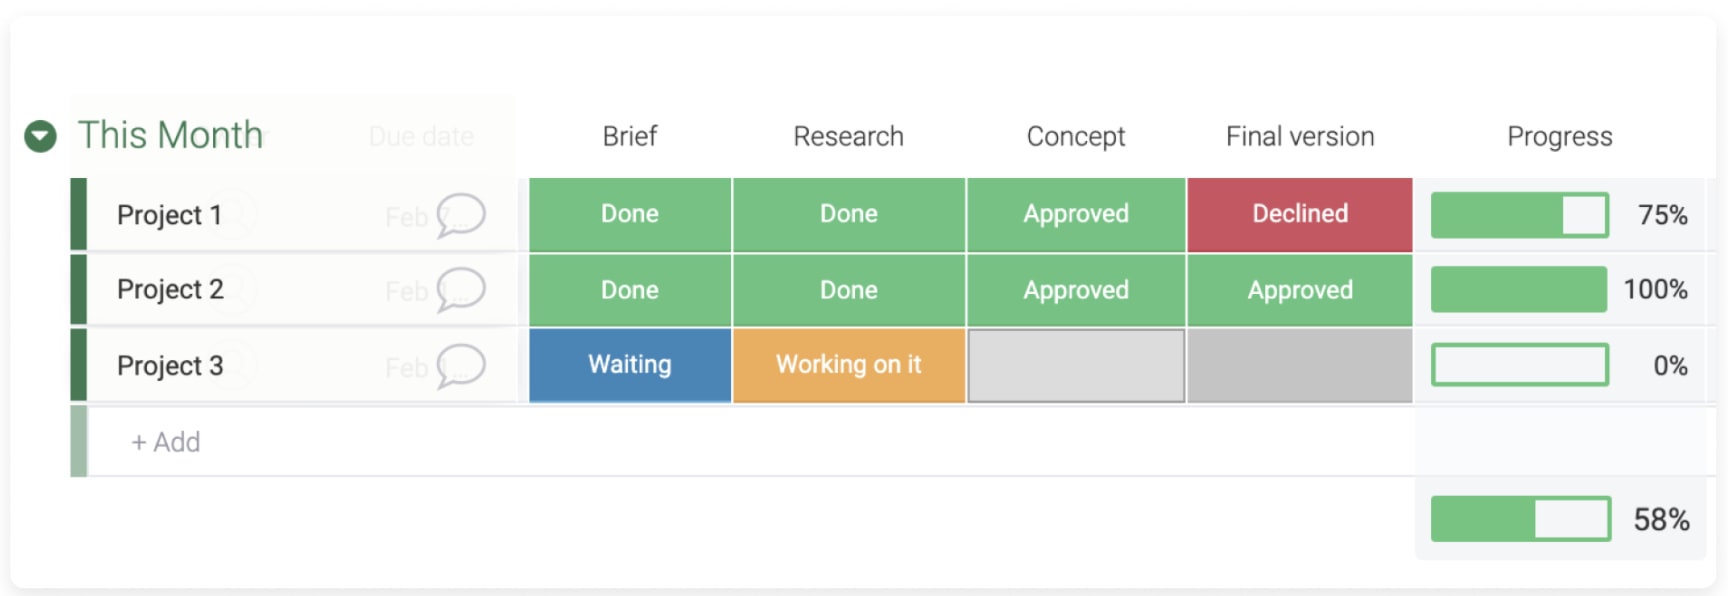Click empty Concept cell for Project 3
This screenshot has width=1728, height=596.
tap(1076, 366)
